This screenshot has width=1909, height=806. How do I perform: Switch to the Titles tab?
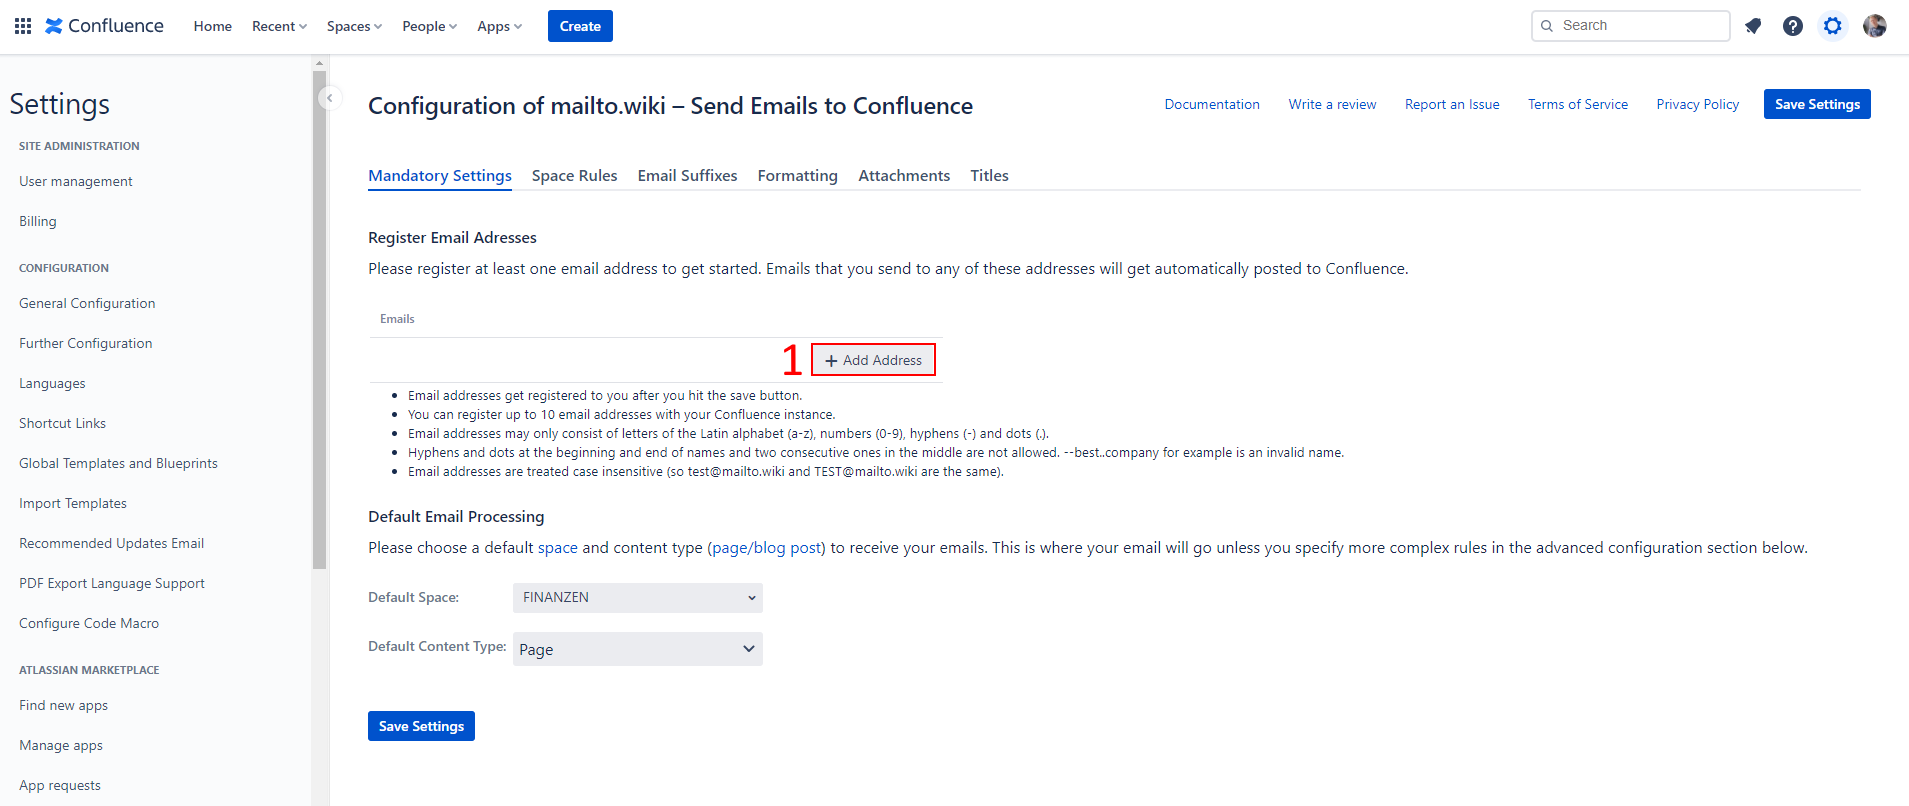[989, 176]
